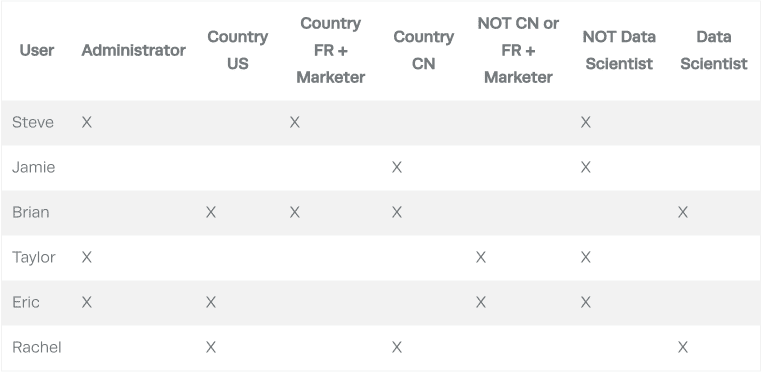Select the Country FR + Marketer header

click(x=330, y=50)
